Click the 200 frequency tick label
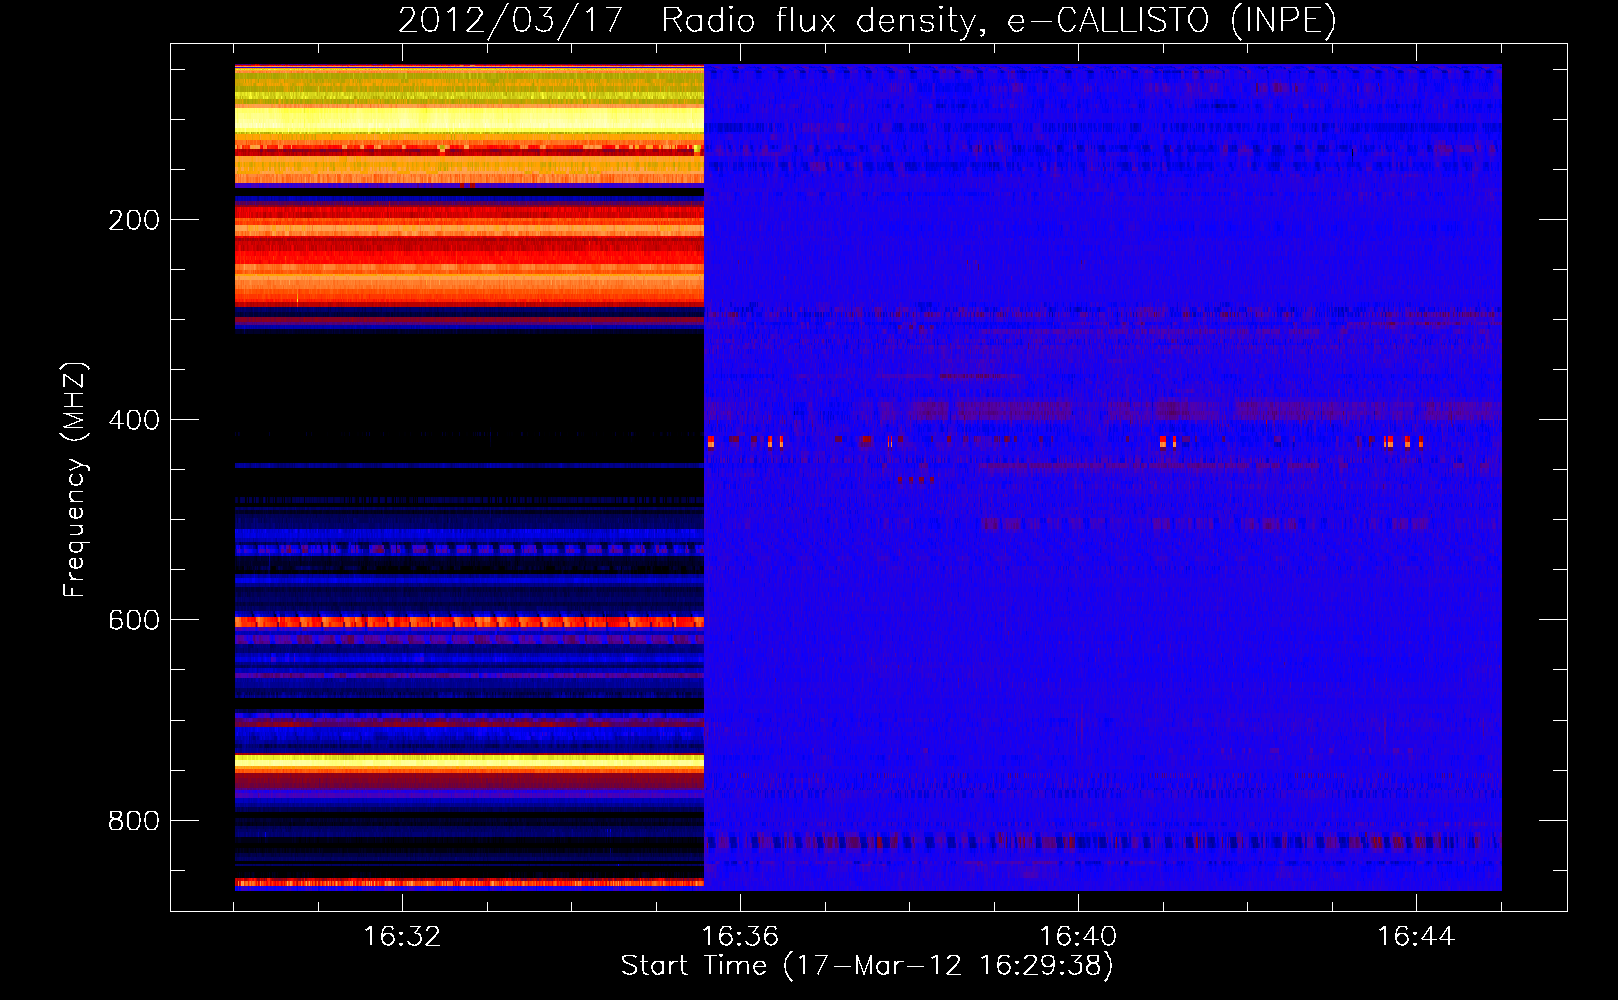The width and height of the screenshot is (1618, 1000). click(134, 220)
